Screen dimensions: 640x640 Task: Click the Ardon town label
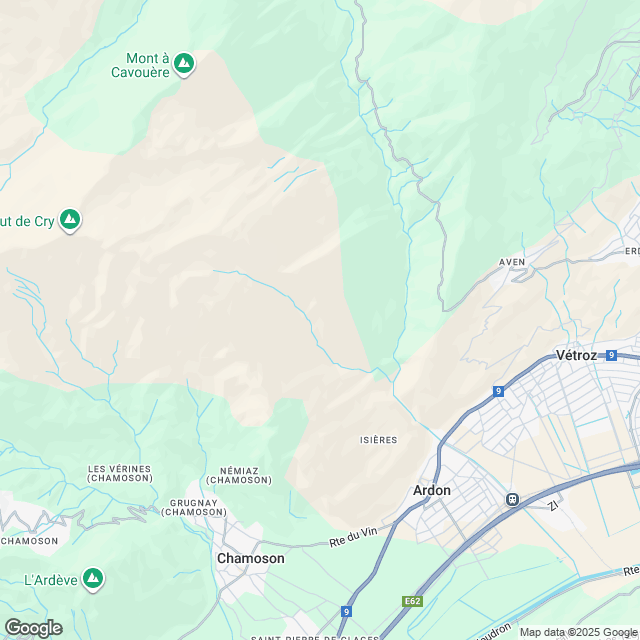pyautogui.click(x=432, y=490)
